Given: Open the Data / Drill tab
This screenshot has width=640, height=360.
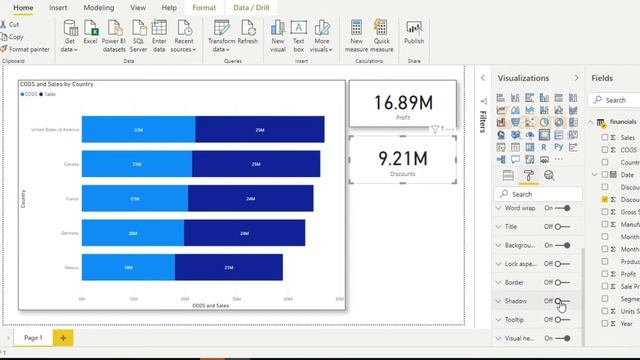Looking at the screenshot, I should tap(251, 7).
